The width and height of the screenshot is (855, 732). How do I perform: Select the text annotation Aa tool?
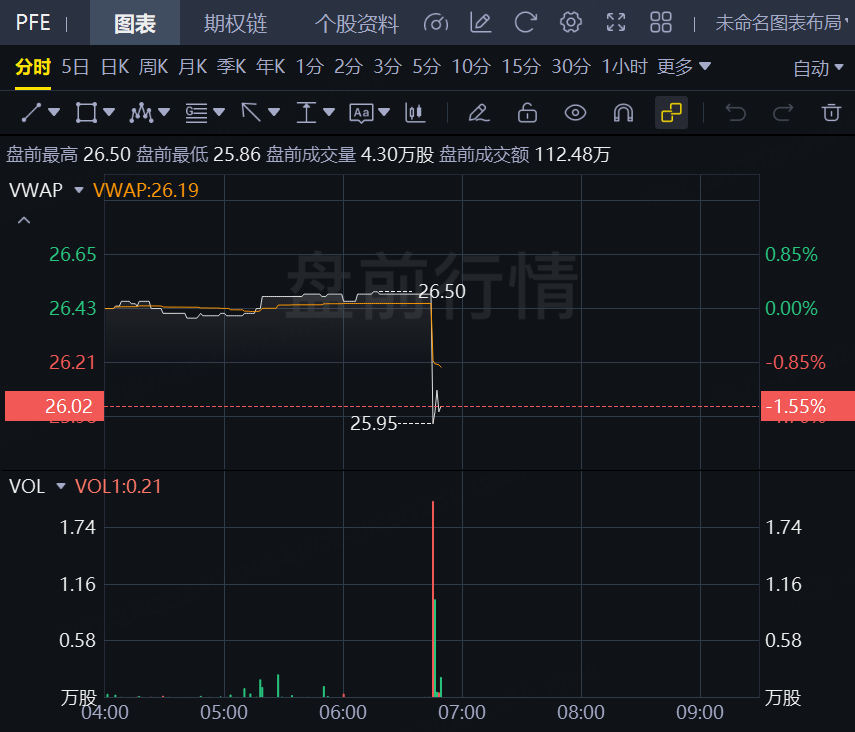point(362,112)
